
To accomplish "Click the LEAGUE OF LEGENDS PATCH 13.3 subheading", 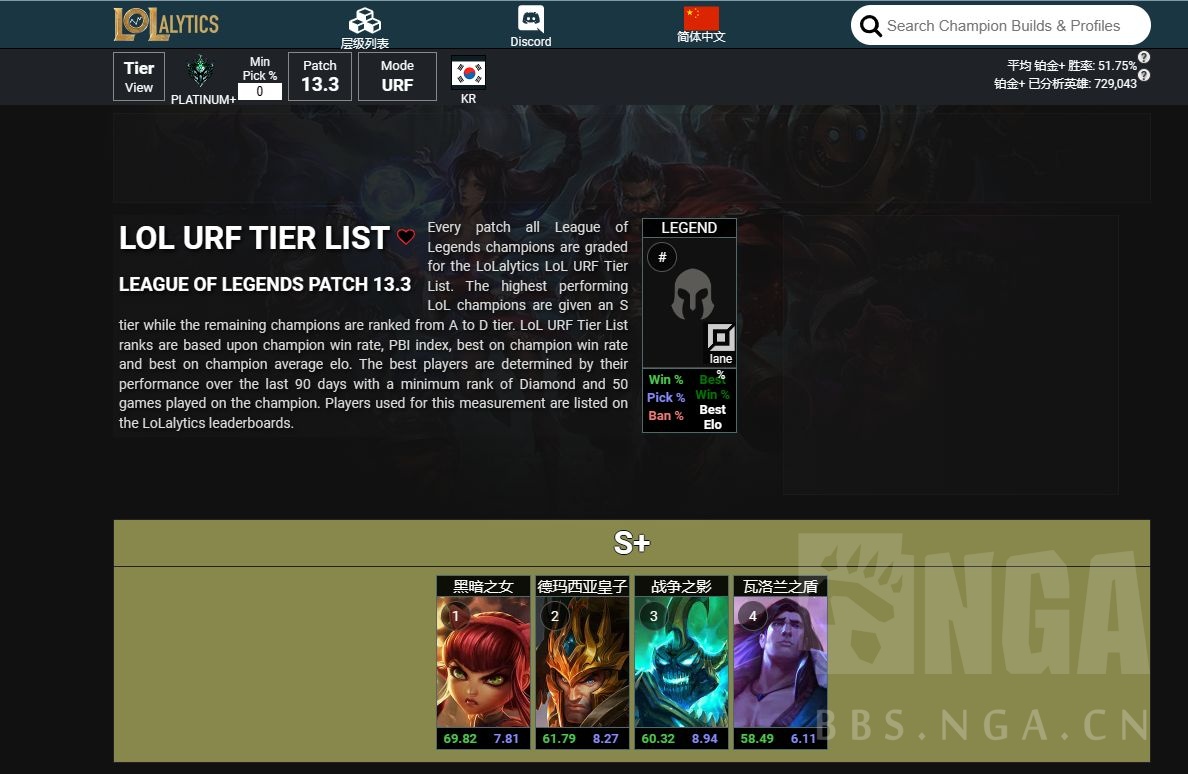I will (x=264, y=284).
